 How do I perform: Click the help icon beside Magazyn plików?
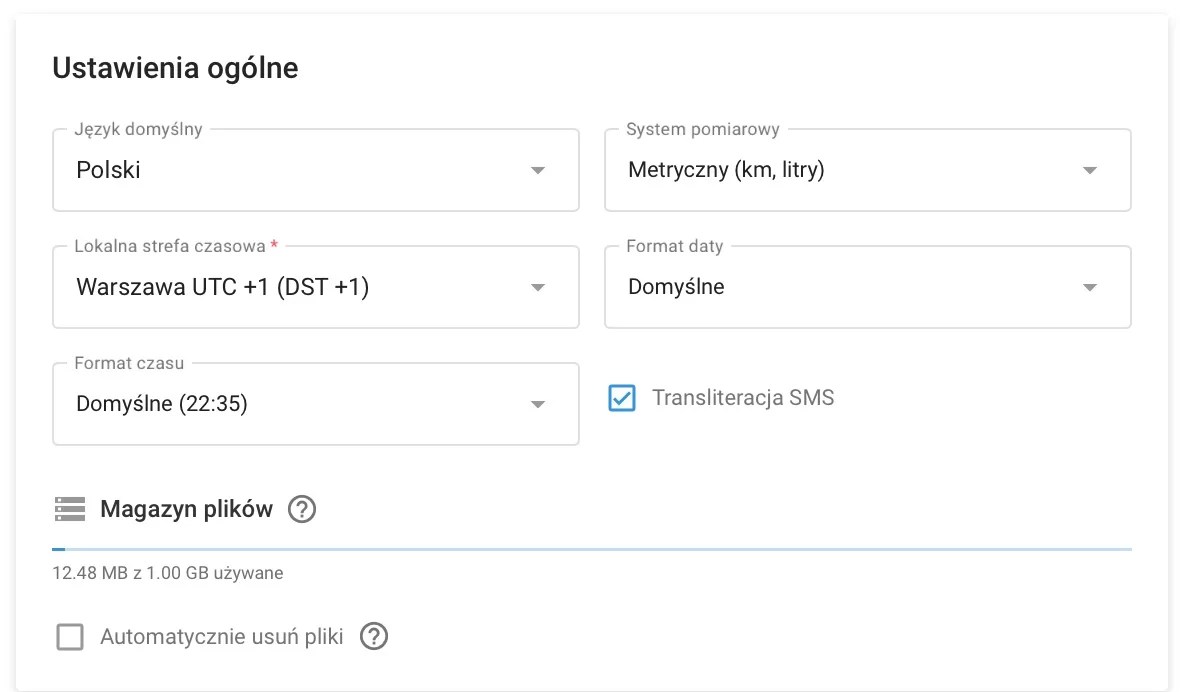pyautogui.click(x=302, y=510)
